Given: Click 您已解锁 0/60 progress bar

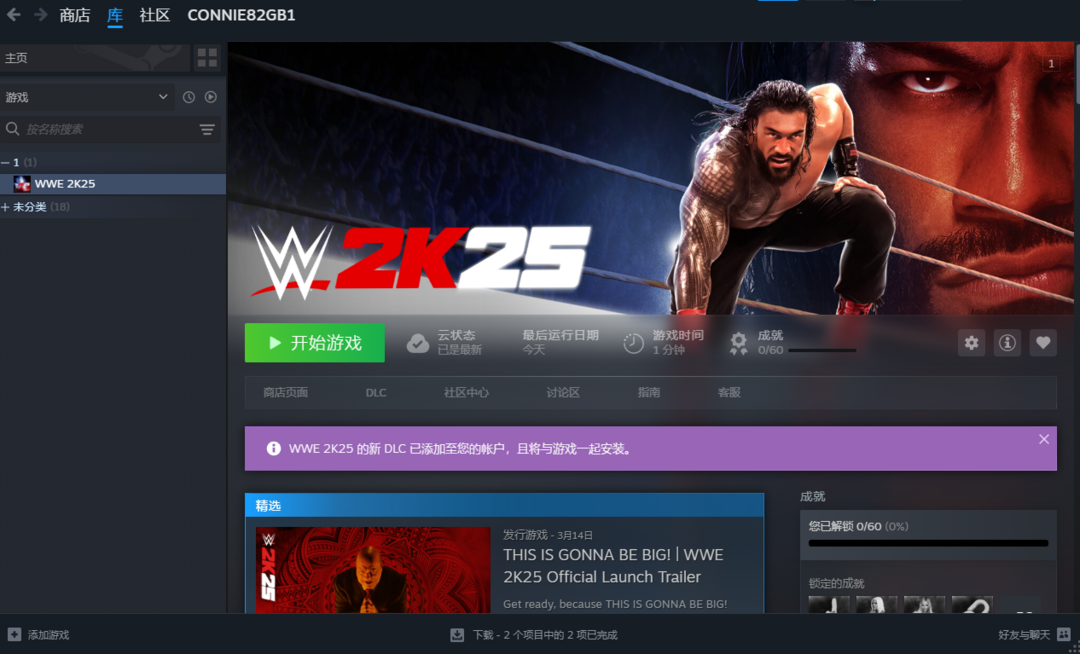Looking at the screenshot, I should coord(928,543).
